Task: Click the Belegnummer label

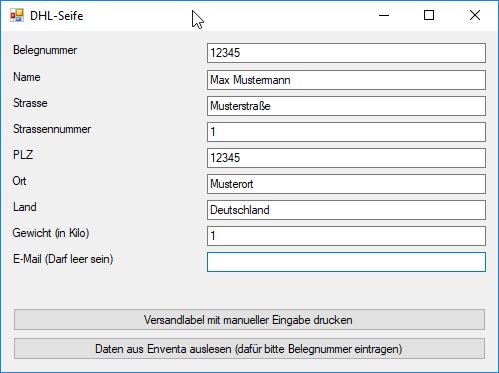Action: coord(45,50)
